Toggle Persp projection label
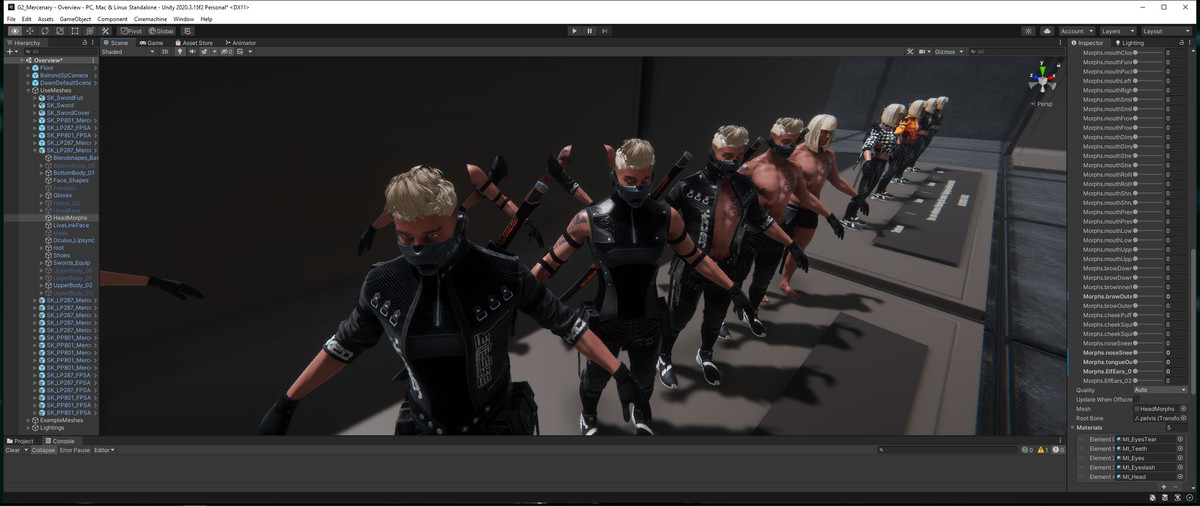The image size is (1200, 506). point(1044,103)
